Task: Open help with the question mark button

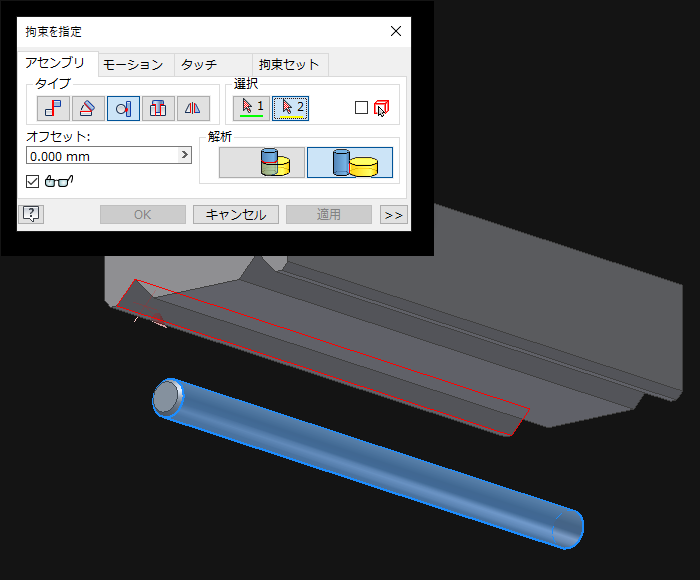Action: tap(31, 214)
